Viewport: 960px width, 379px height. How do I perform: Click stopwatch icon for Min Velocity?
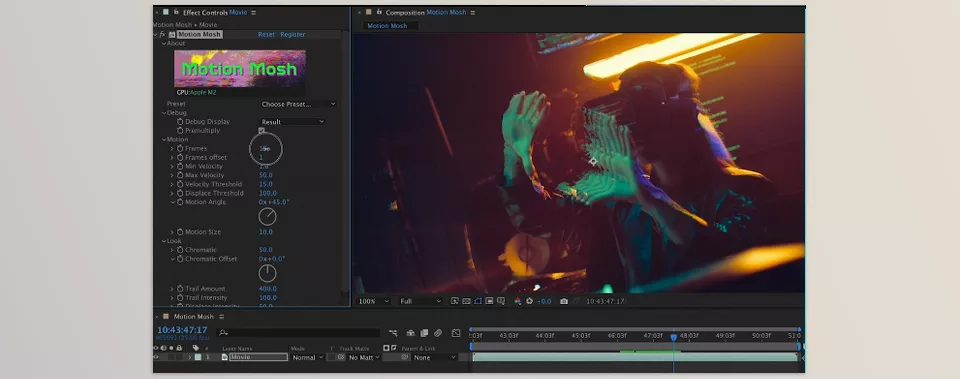point(180,167)
